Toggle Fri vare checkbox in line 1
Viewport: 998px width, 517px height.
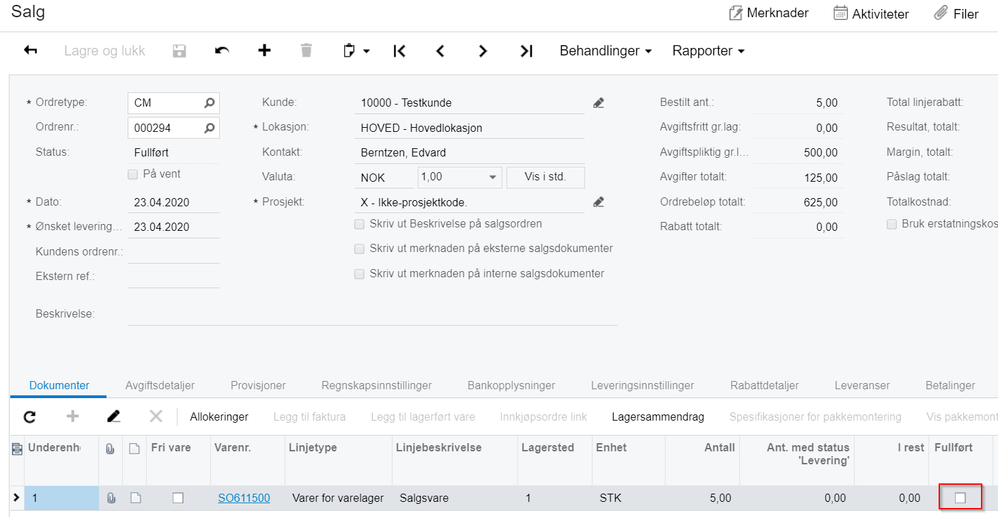[x=178, y=497]
